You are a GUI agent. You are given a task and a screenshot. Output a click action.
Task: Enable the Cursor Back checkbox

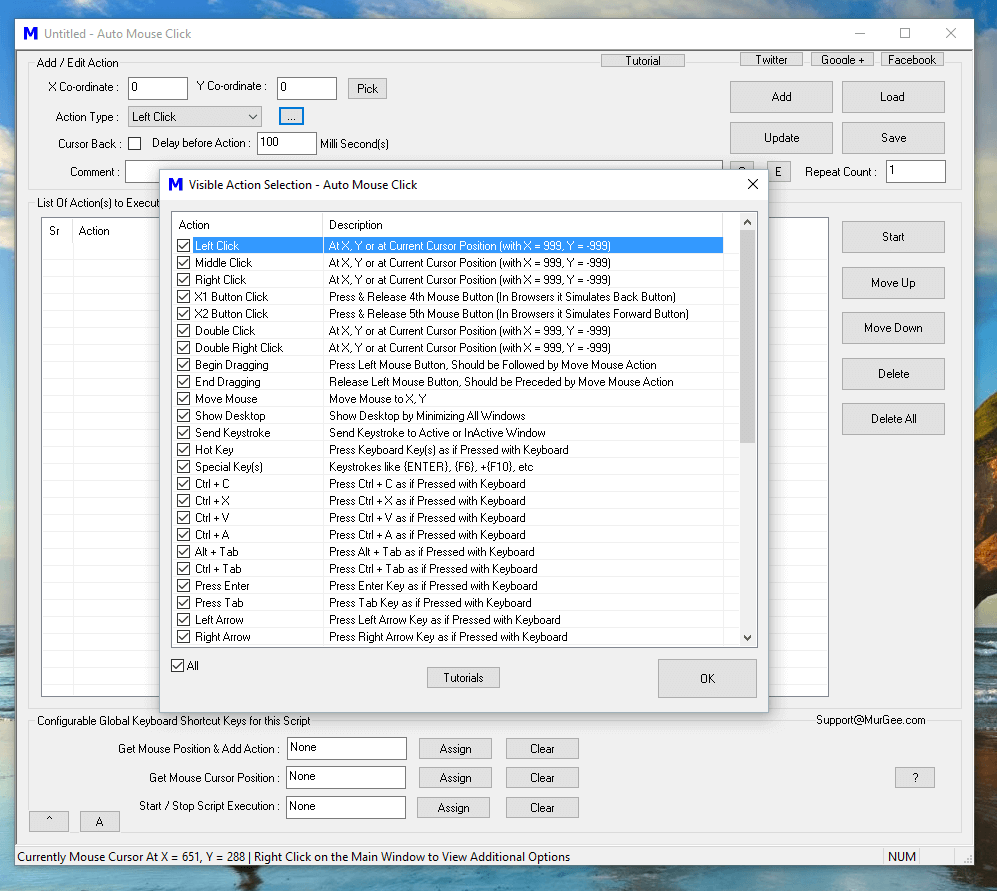pos(134,143)
